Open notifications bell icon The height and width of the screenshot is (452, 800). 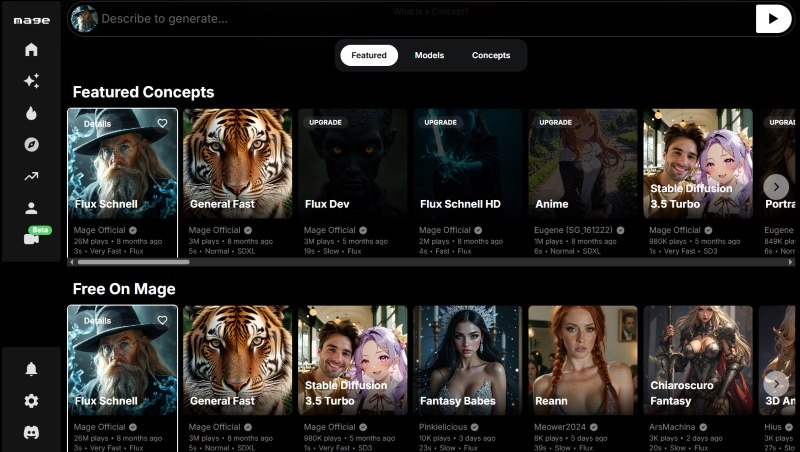pos(31,369)
